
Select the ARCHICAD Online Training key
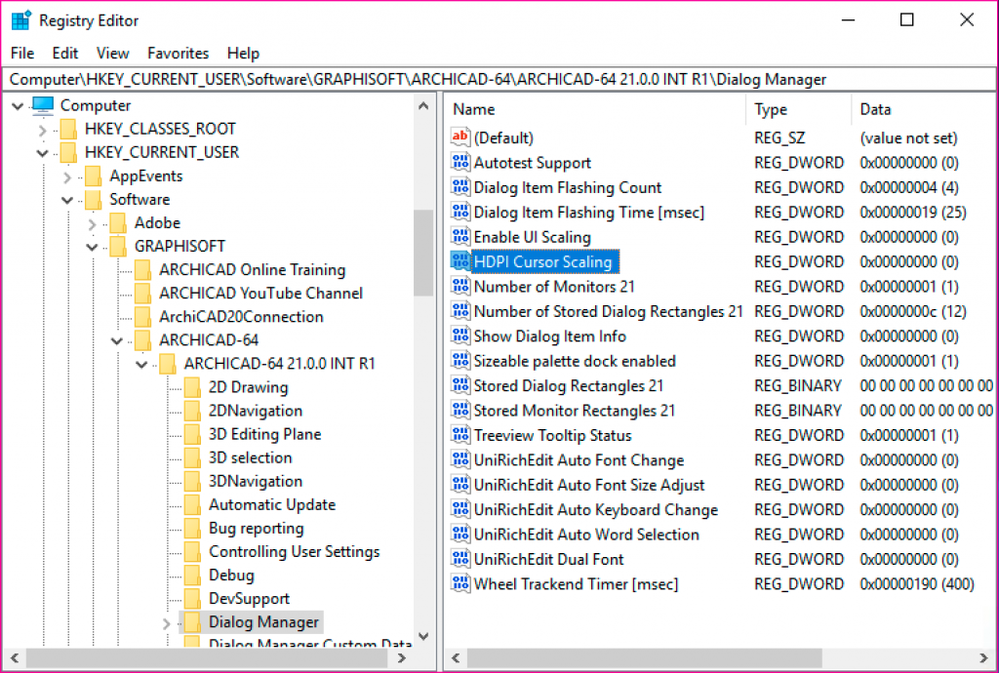[x=252, y=270]
